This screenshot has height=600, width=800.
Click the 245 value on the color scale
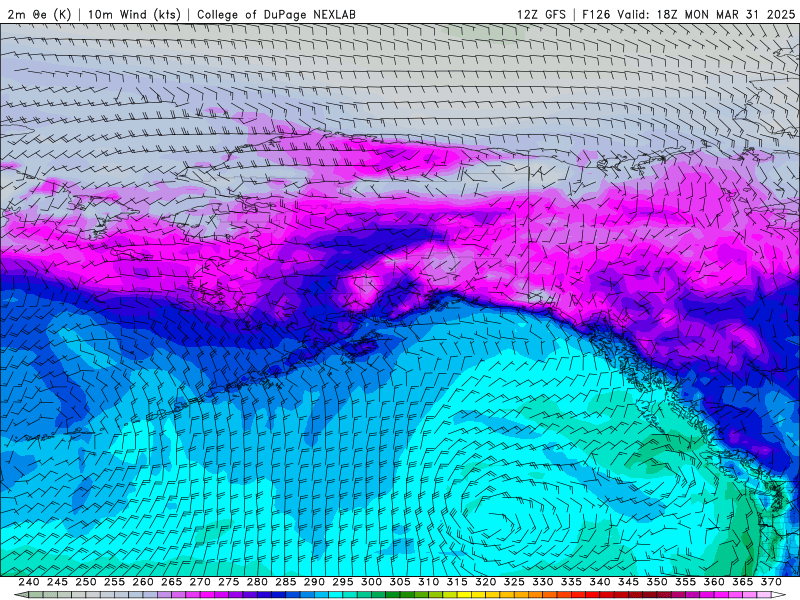(x=58, y=582)
